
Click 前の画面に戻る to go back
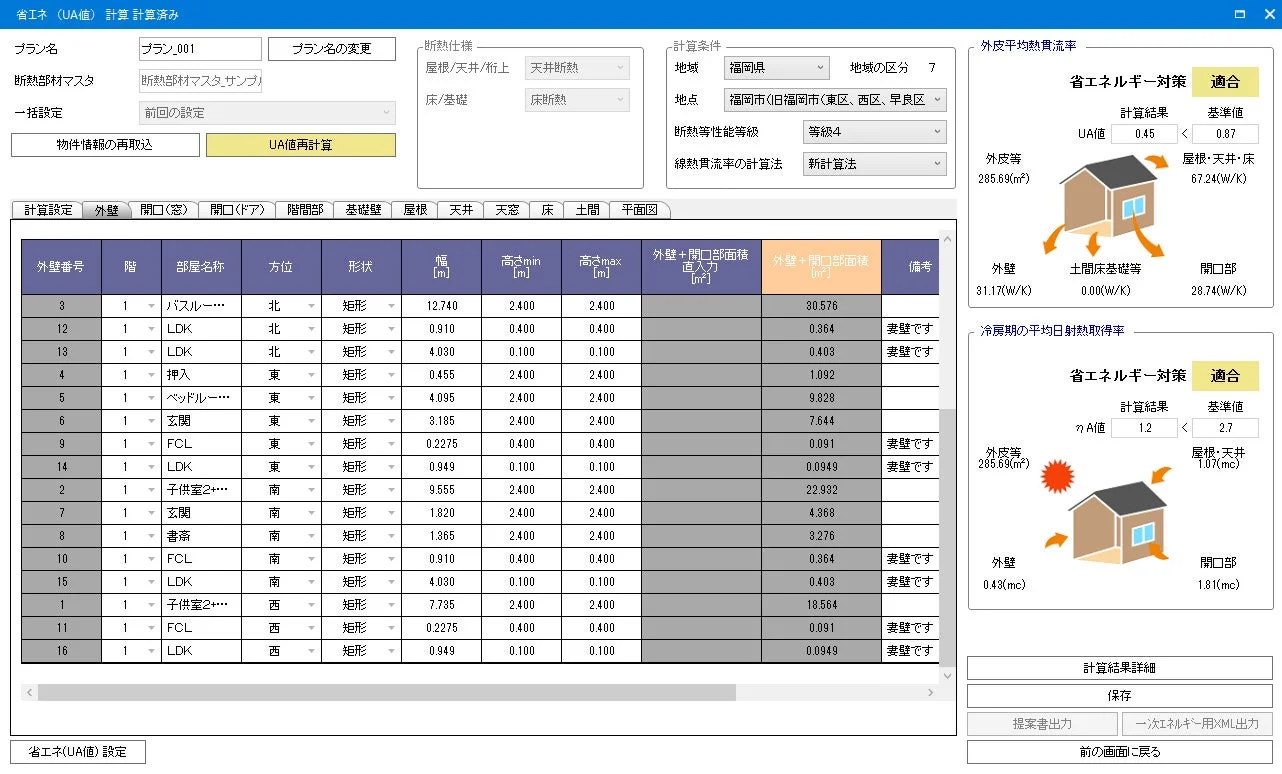1119,751
